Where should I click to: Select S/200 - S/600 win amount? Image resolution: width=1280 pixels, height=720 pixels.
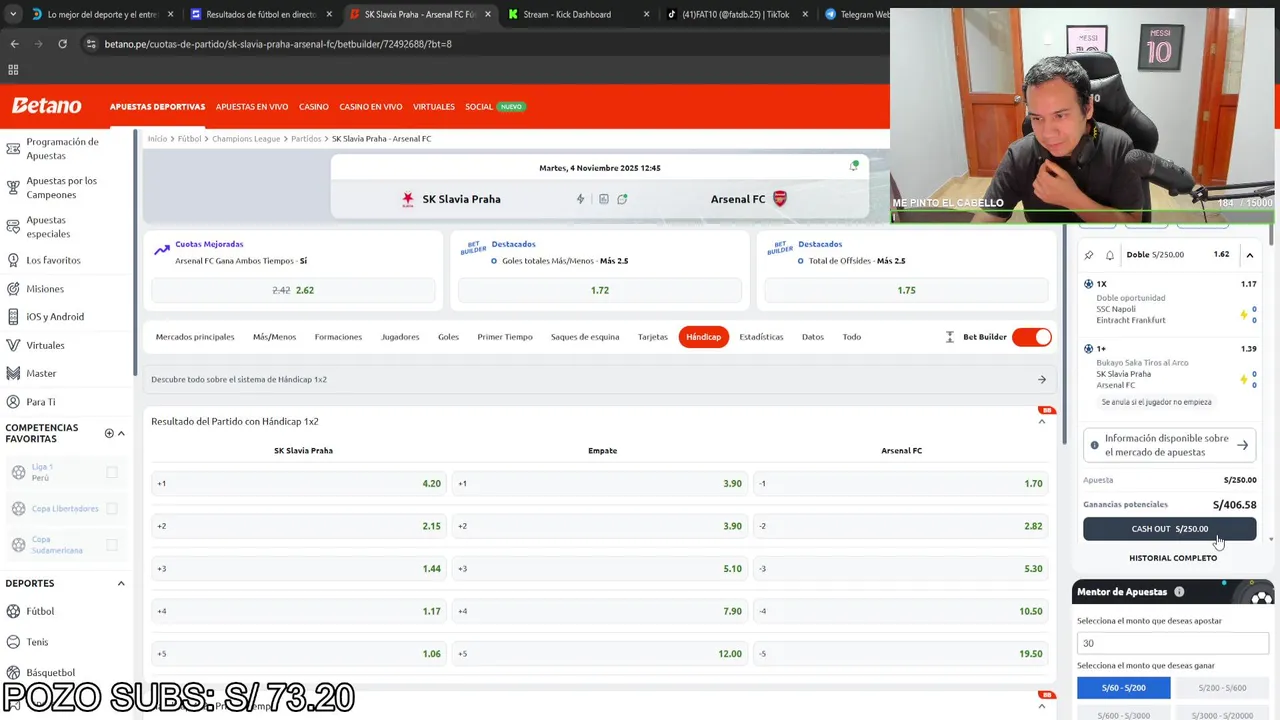[x=1222, y=688]
